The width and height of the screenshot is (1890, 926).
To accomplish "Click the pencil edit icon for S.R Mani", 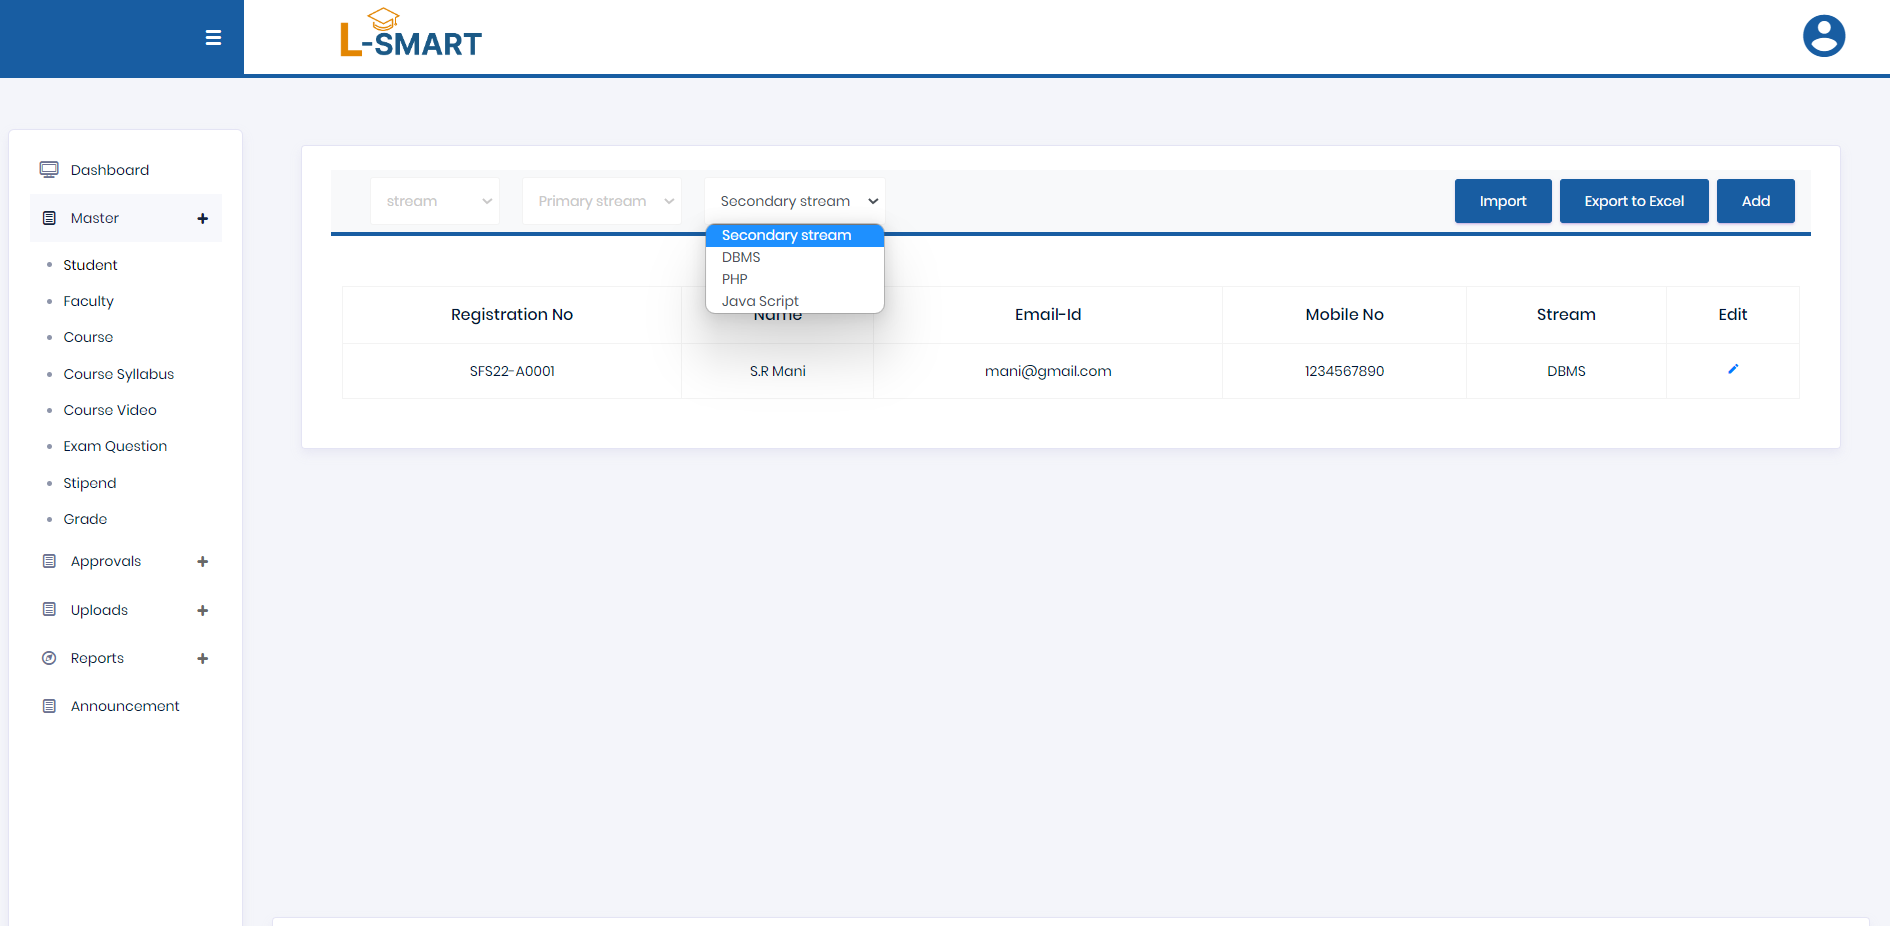I will click(1732, 370).
